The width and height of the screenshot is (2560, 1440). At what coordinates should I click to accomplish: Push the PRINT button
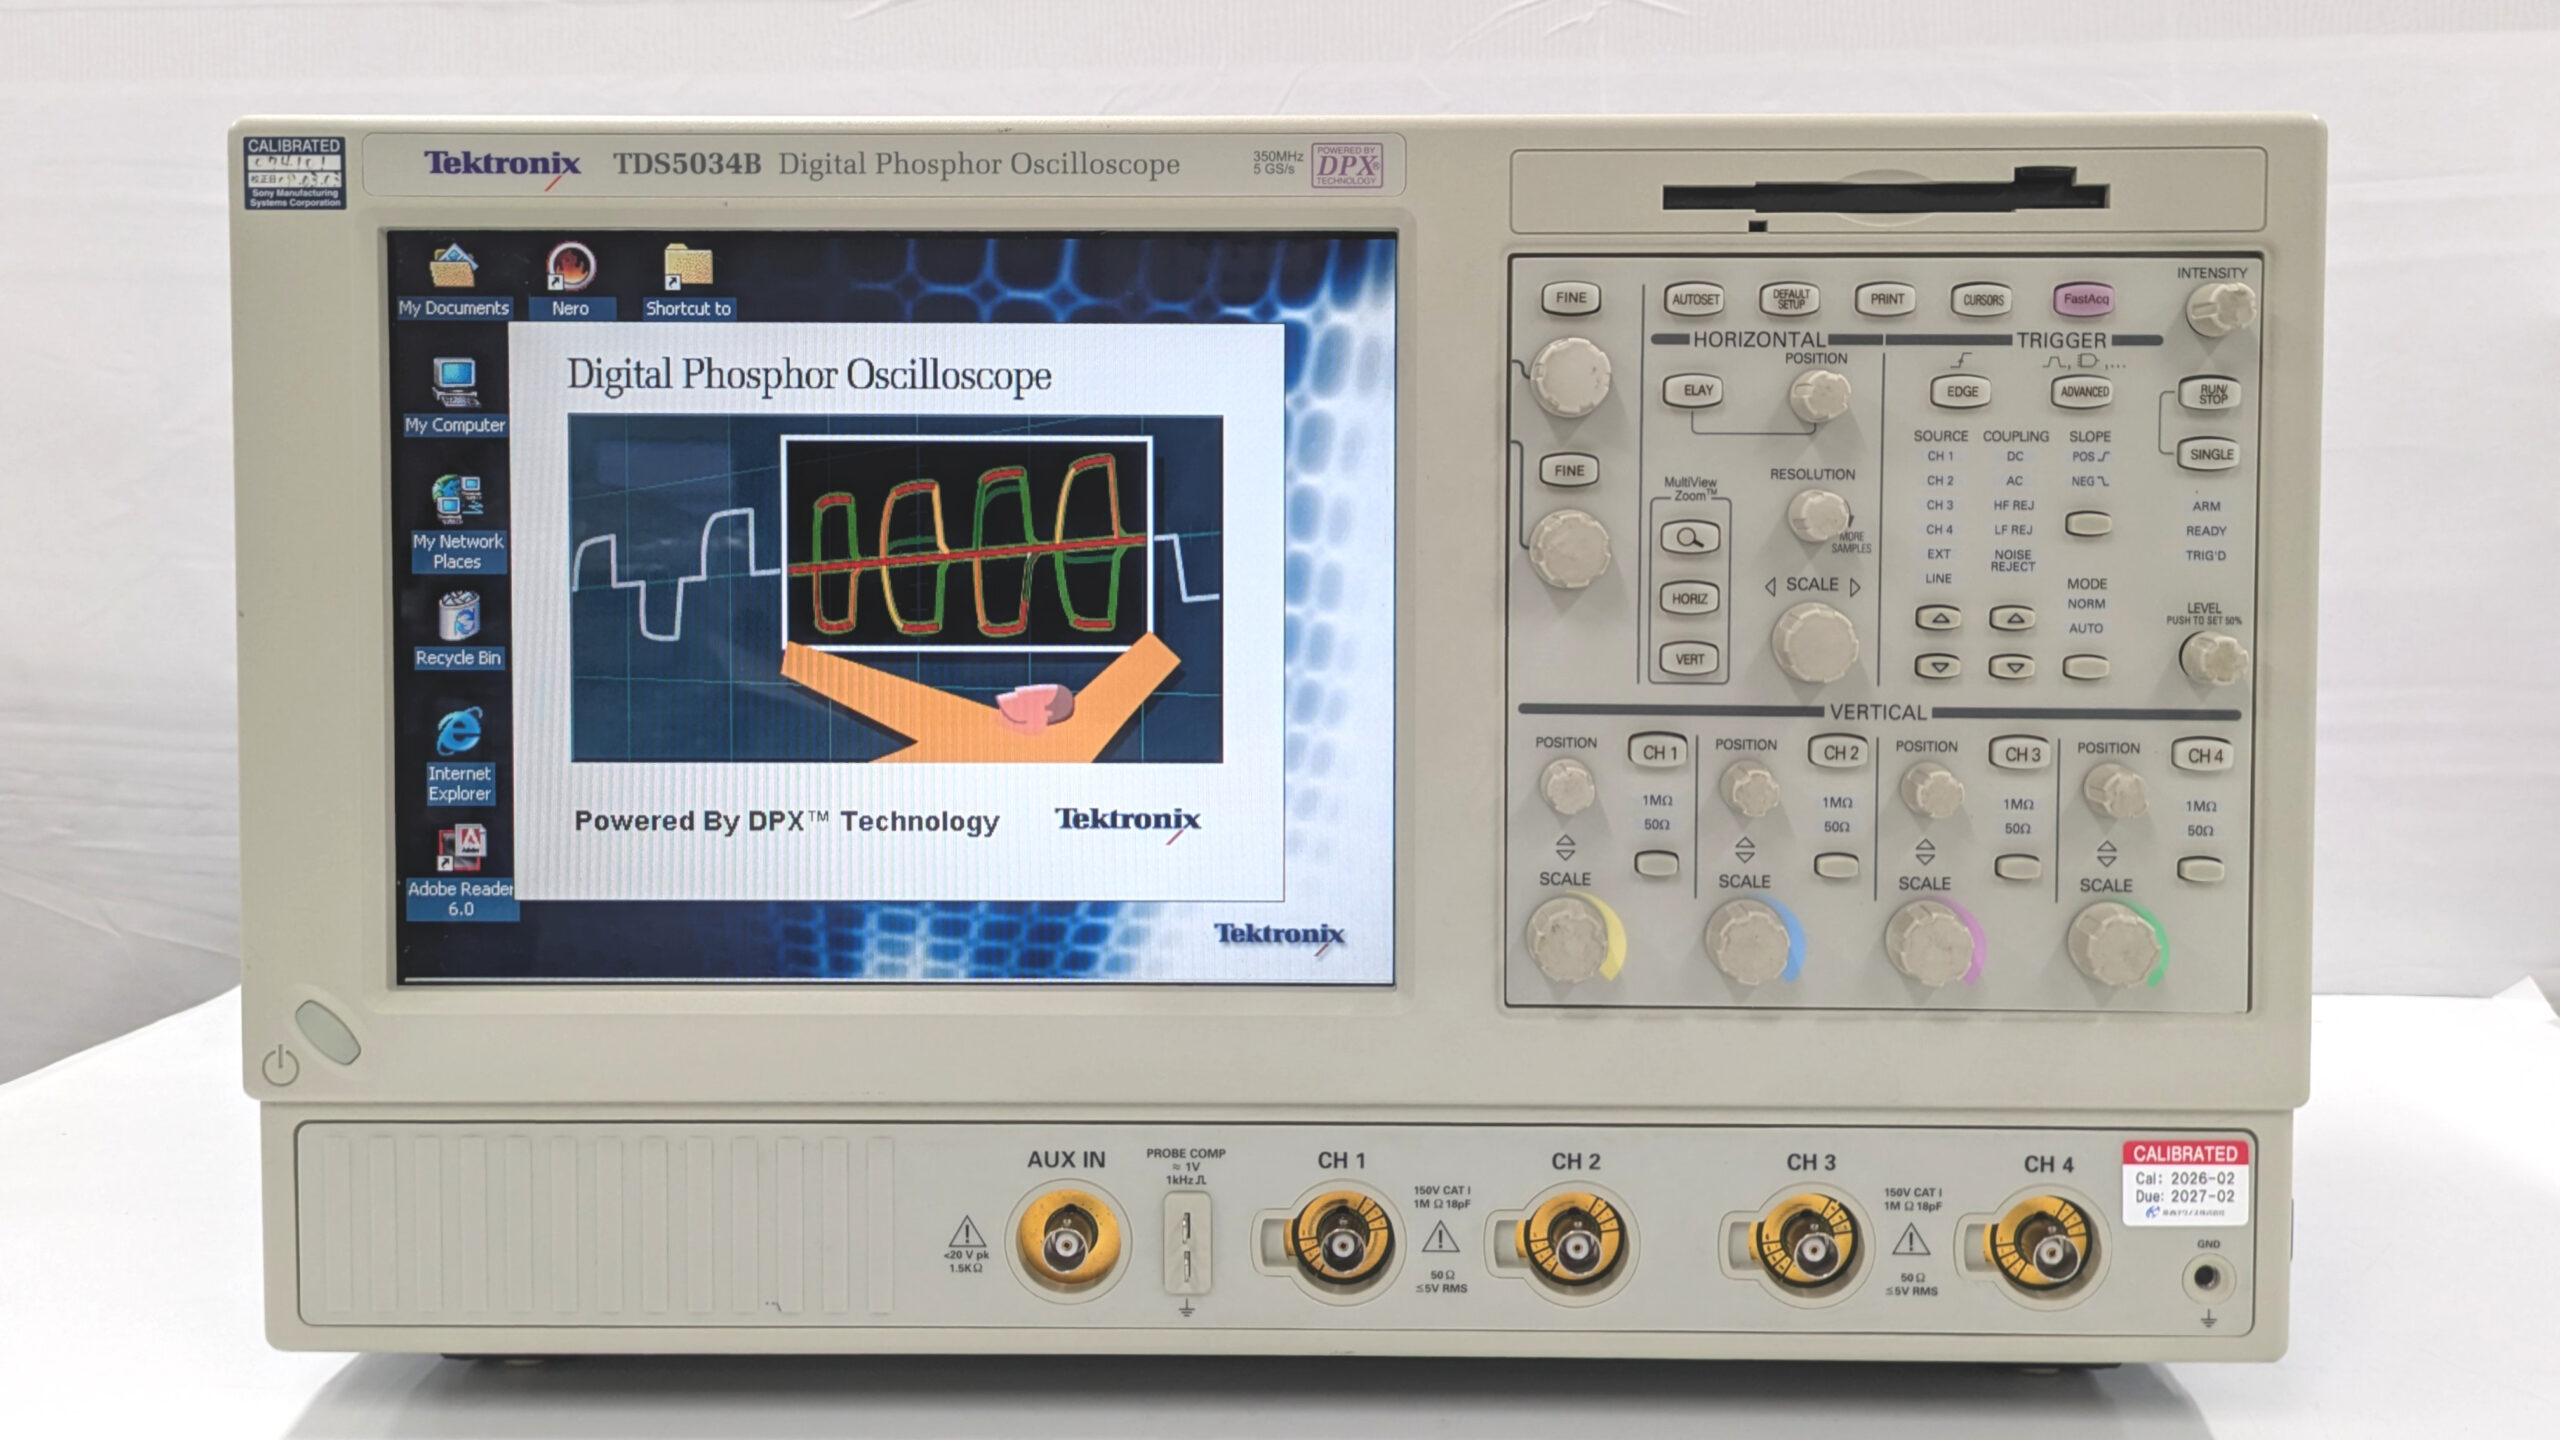click(1887, 299)
